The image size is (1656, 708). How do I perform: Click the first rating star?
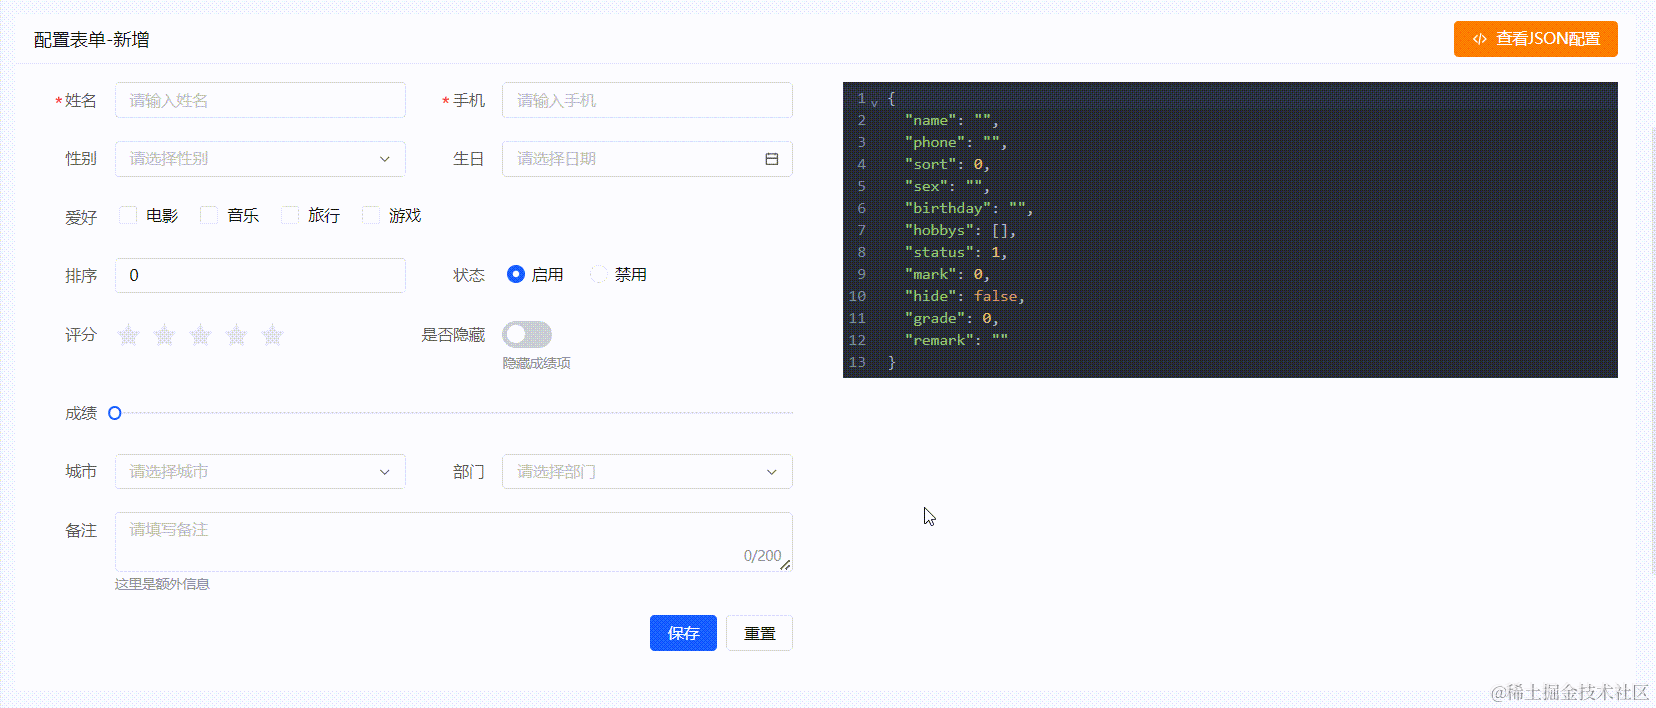(128, 335)
